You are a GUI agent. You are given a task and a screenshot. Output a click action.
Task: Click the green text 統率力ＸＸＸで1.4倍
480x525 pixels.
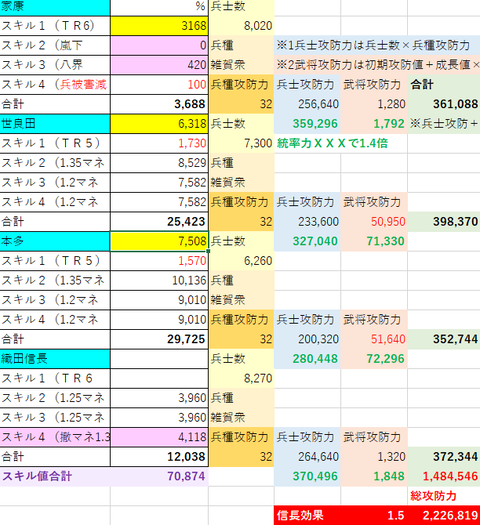pos(332,143)
